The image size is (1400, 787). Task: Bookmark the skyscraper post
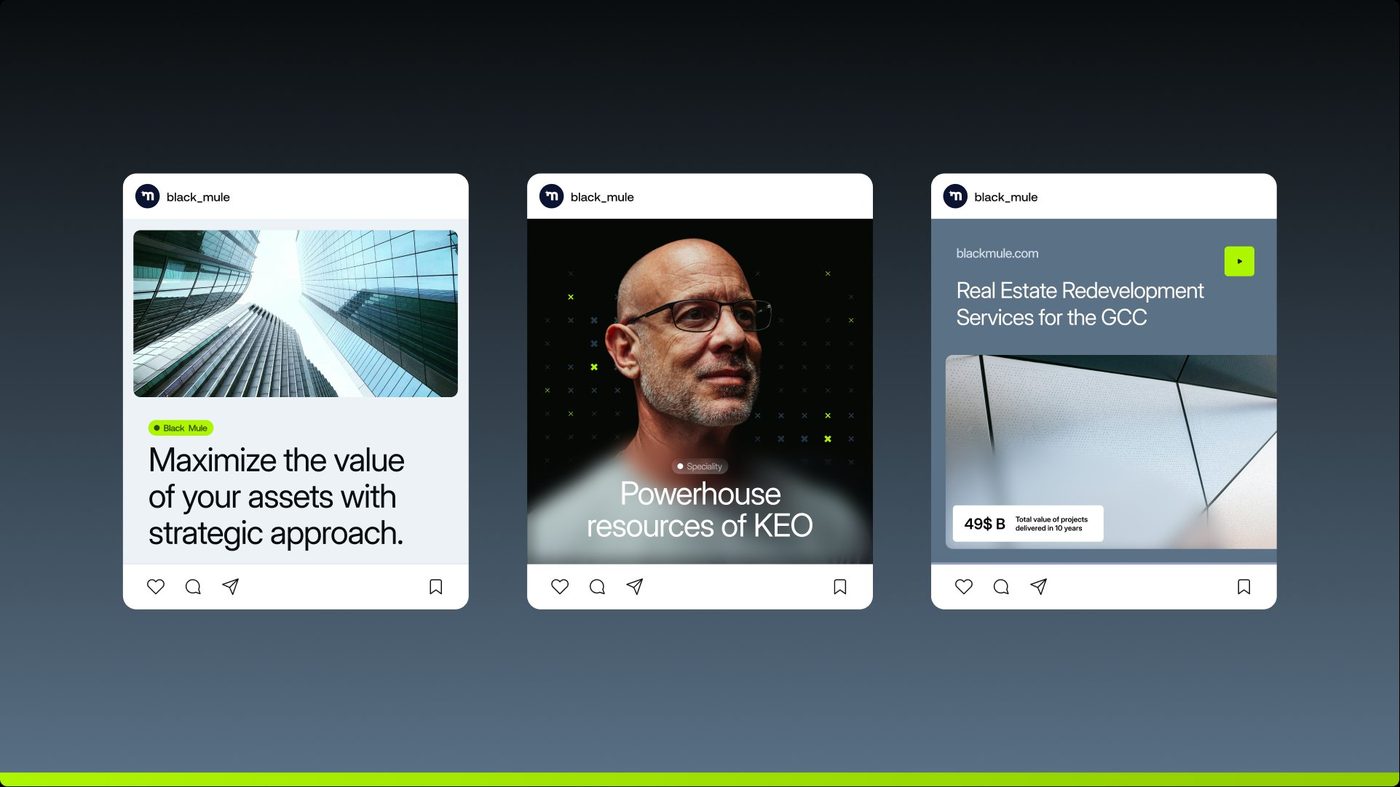coord(436,587)
